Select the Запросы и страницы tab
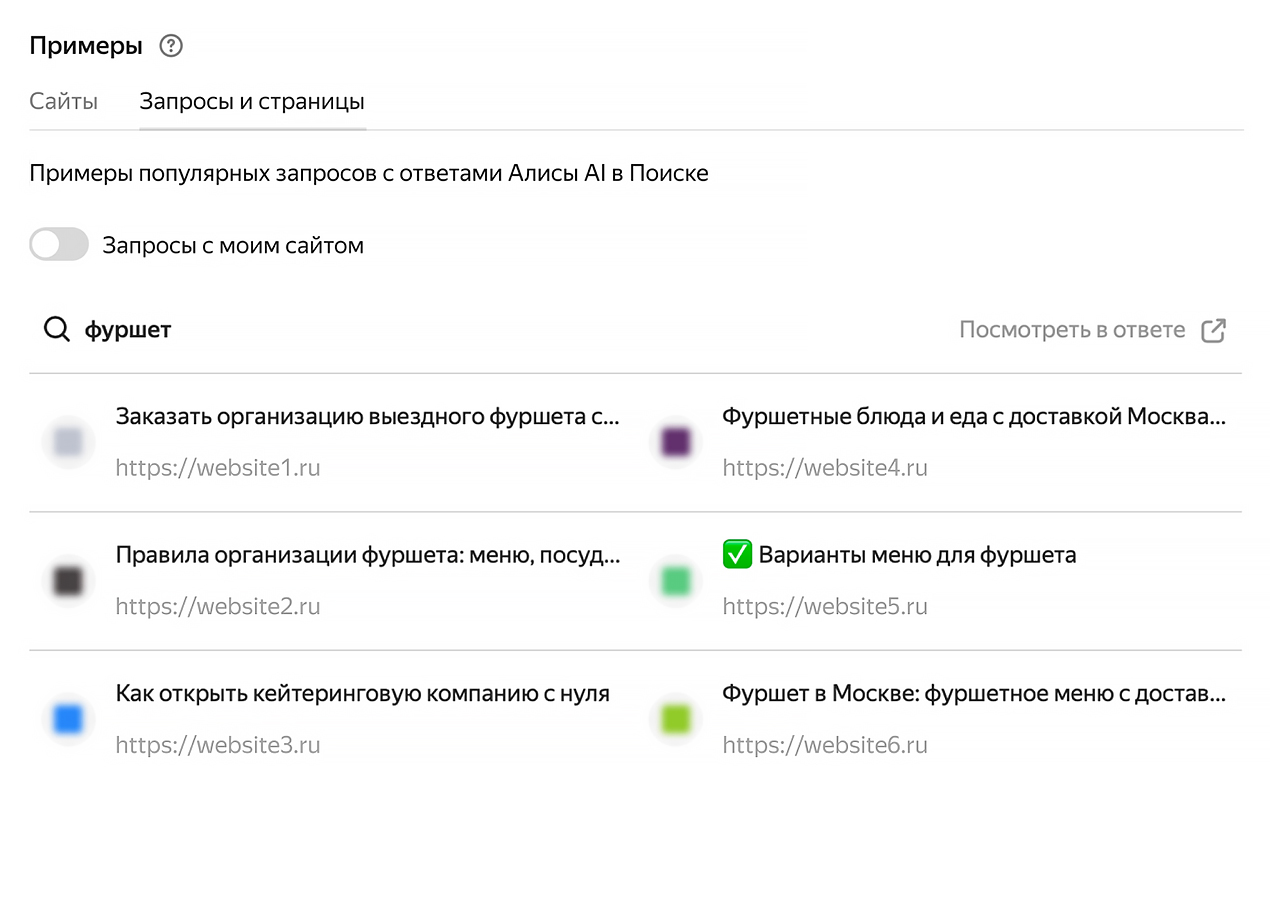 (x=251, y=101)
